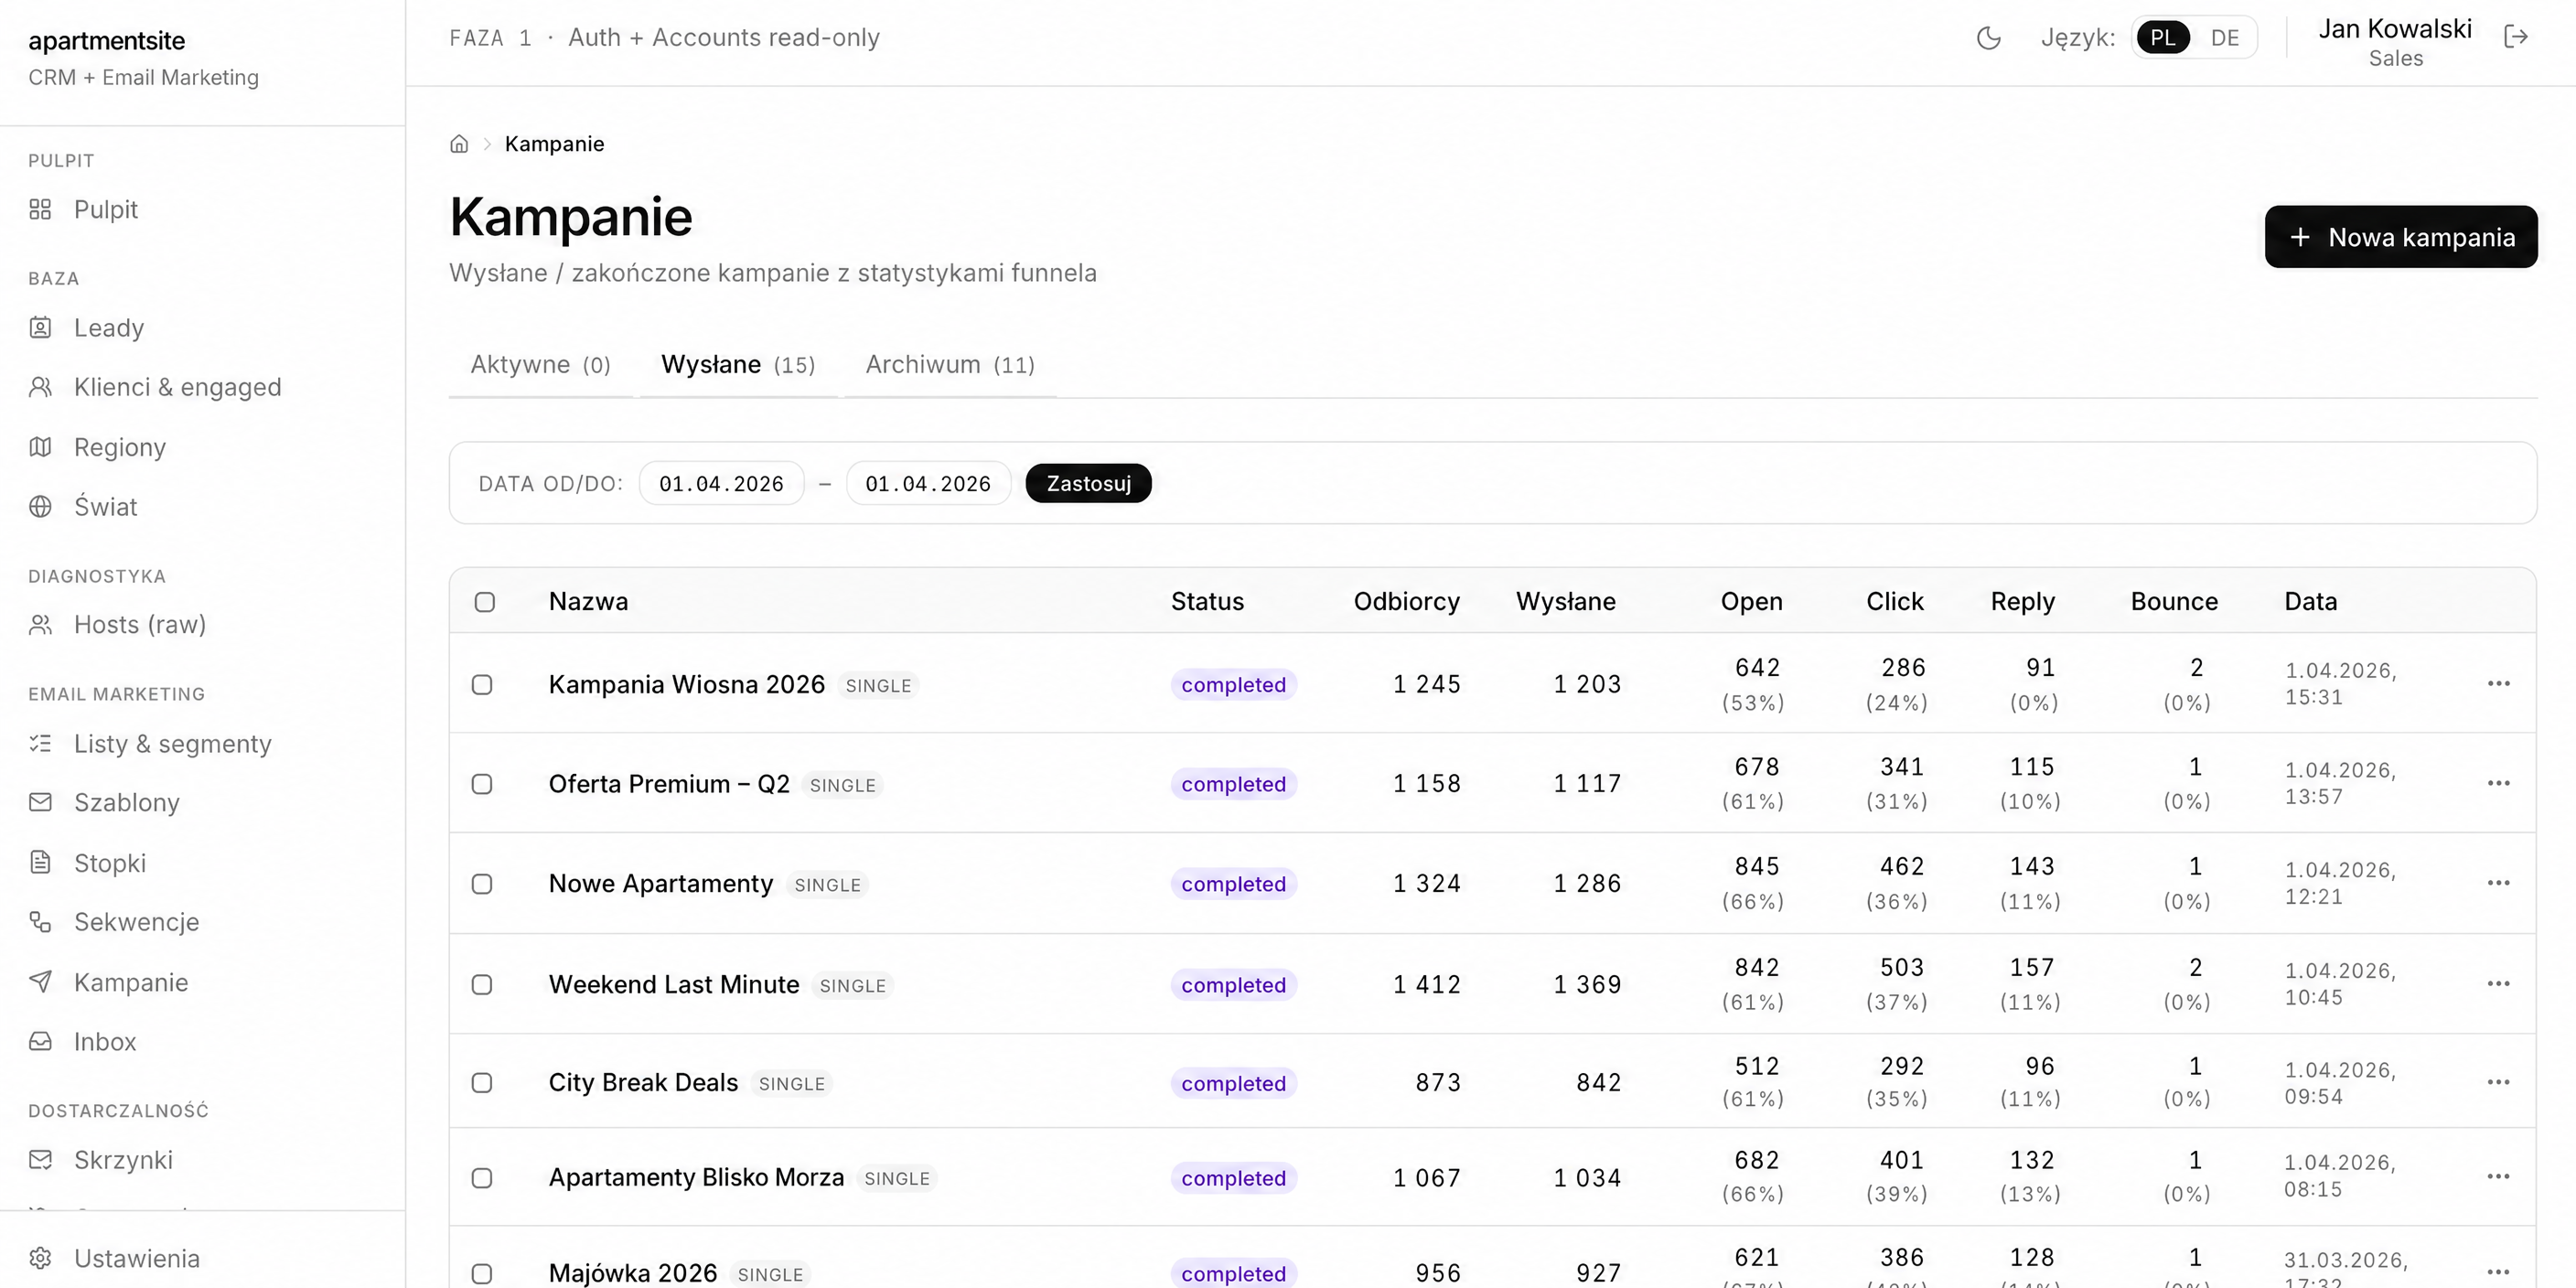Viewport: 2576px width, 1288px height.
Task: Select the Apartamenty Blisko Morza row checkbox
Action: coord(482,1178)
